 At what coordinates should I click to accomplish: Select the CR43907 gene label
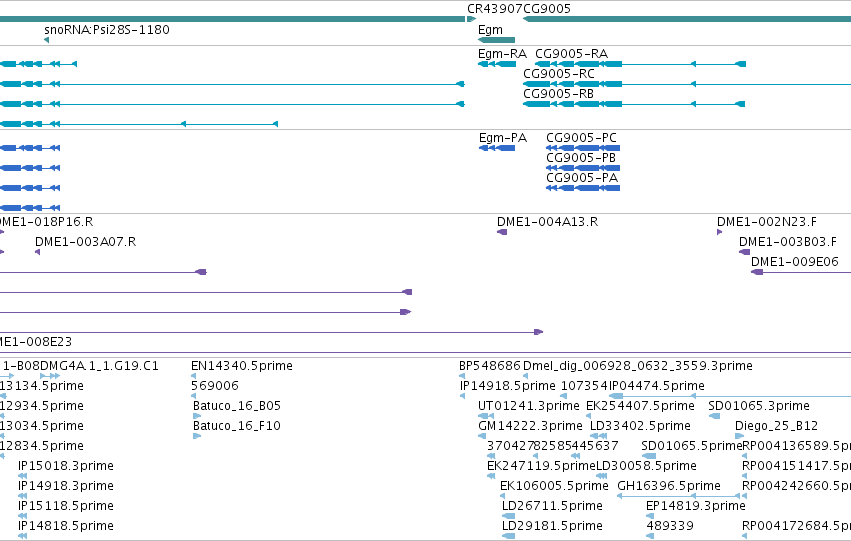[x=493, y=9]
